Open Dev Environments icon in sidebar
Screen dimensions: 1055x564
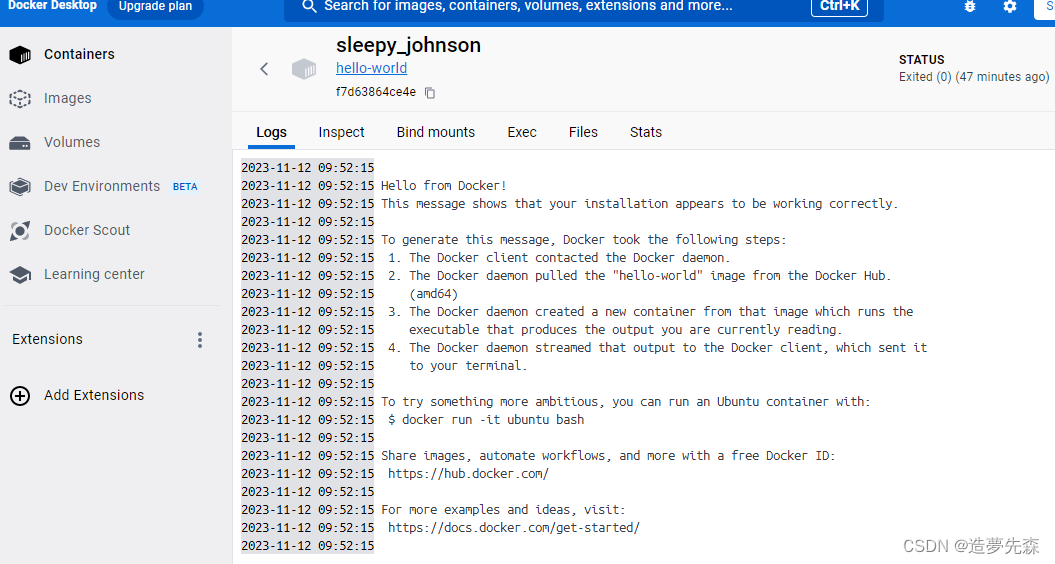pos(20,187)
